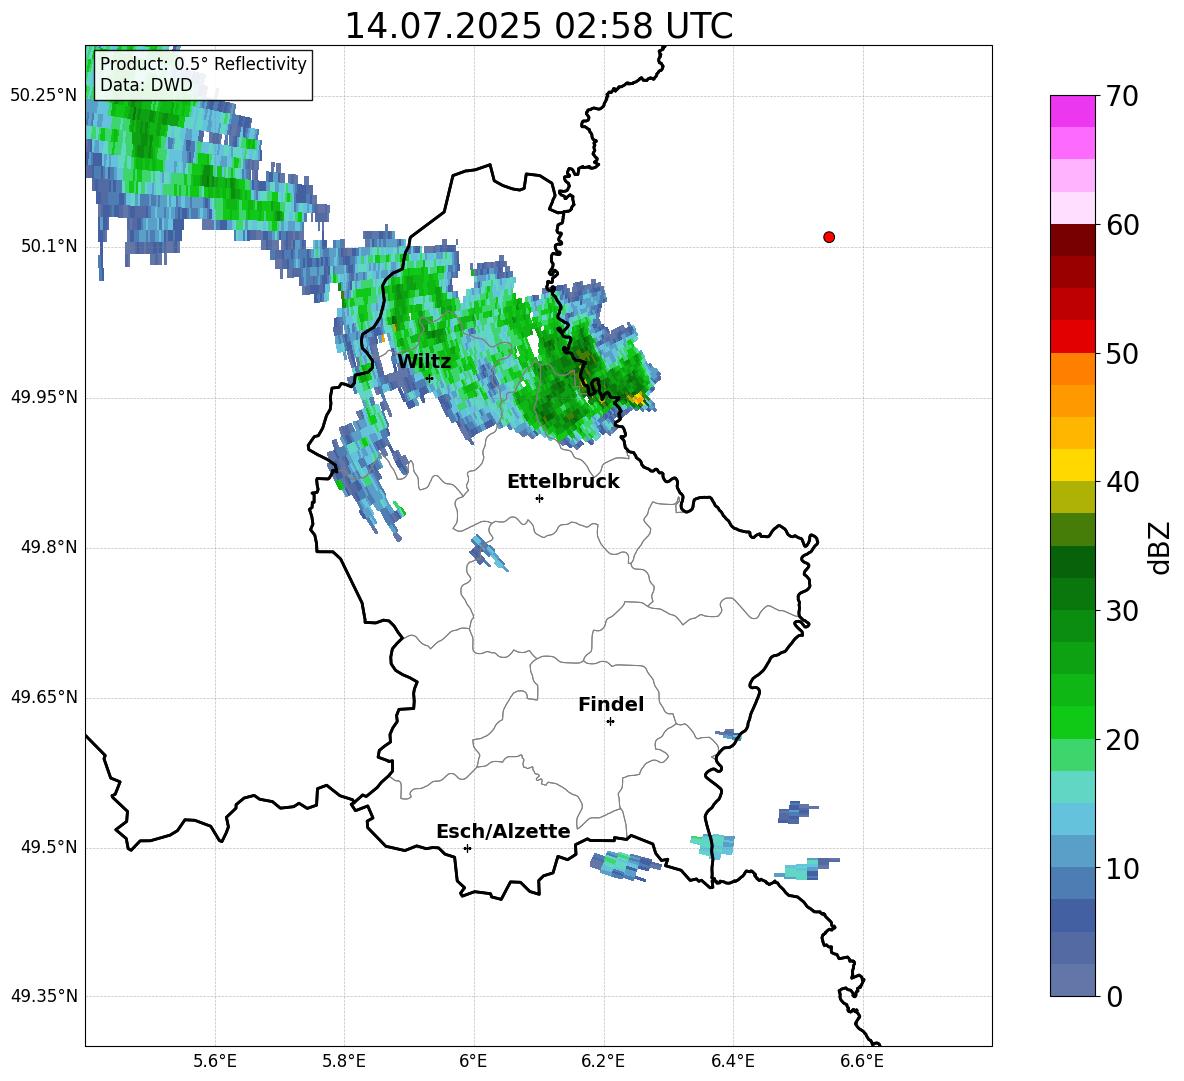Click the 50.25°N latitude label
The width and height of the screenshot is (1184, 1081).
point(44,96)
